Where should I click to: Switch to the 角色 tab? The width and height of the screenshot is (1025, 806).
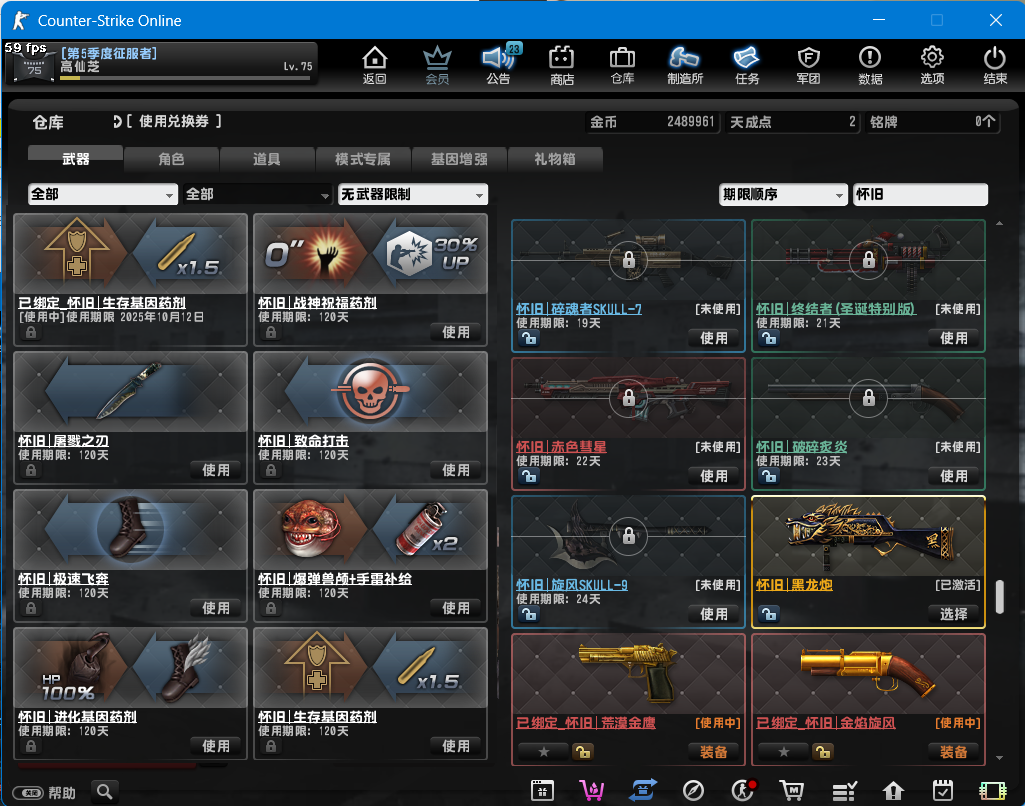point(171,159)
